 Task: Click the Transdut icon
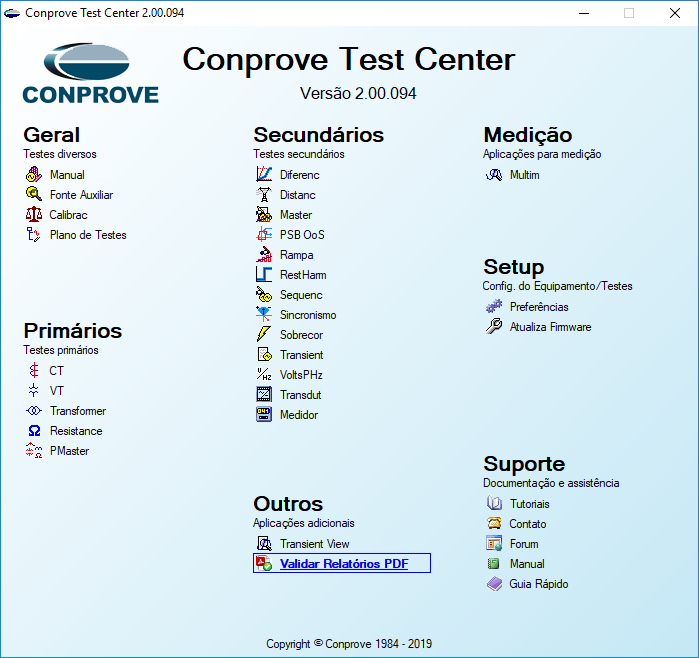(x=264, y=395)
